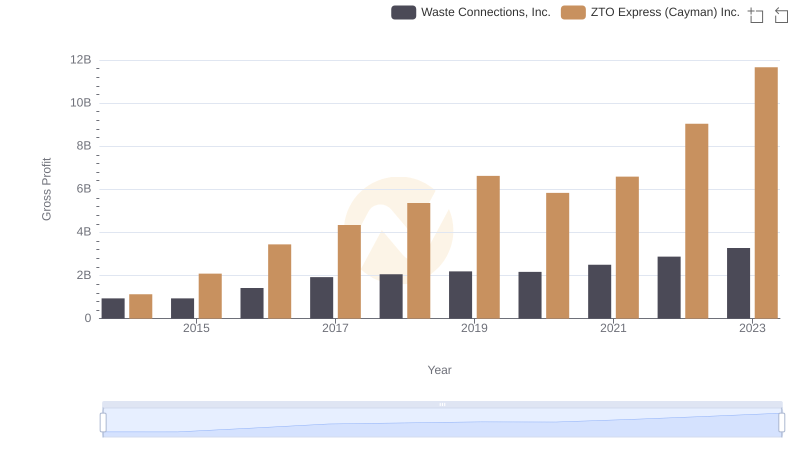
Task: Click the 2015 x-axis label
Action: point(196,328)
